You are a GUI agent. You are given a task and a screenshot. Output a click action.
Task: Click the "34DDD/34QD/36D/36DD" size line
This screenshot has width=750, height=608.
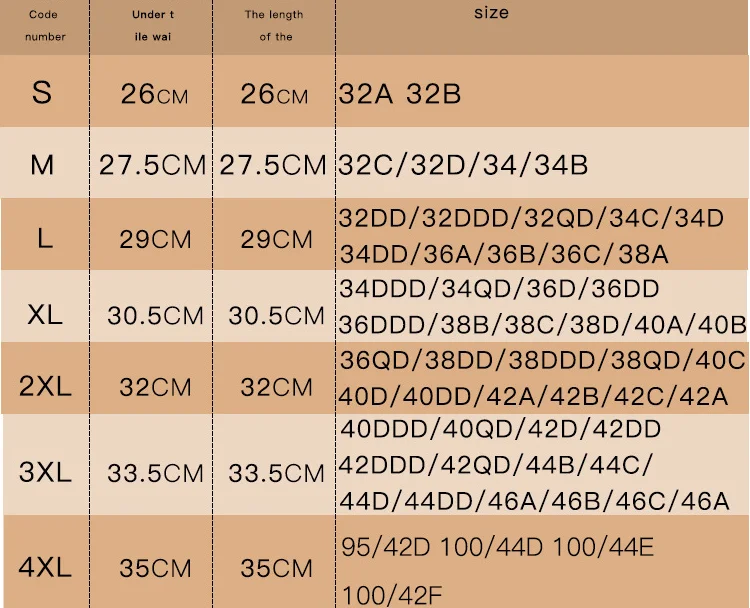(x=500, y=290)
